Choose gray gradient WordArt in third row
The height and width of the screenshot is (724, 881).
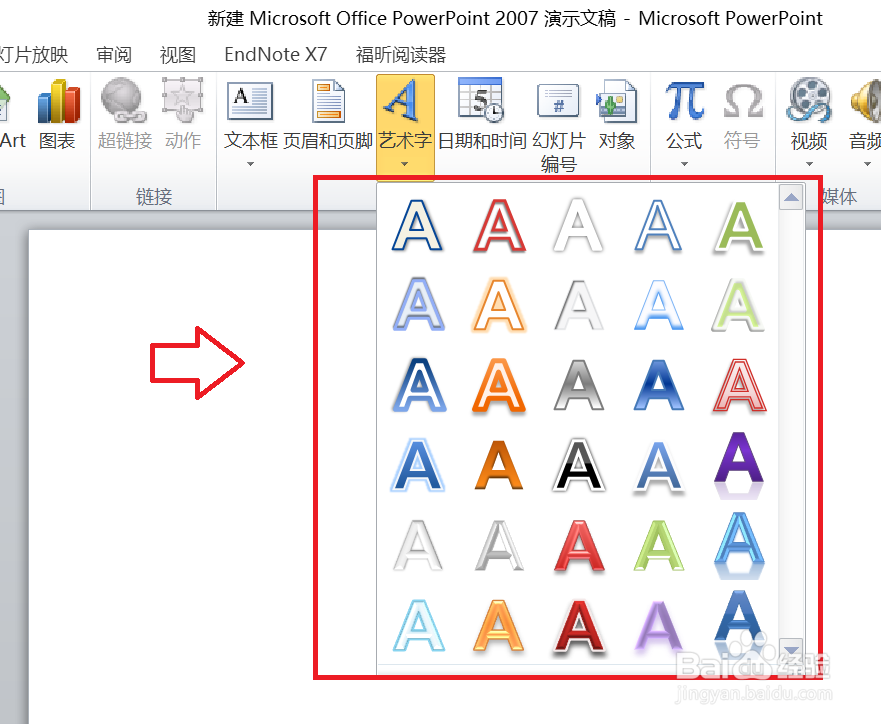coord(579,385)
